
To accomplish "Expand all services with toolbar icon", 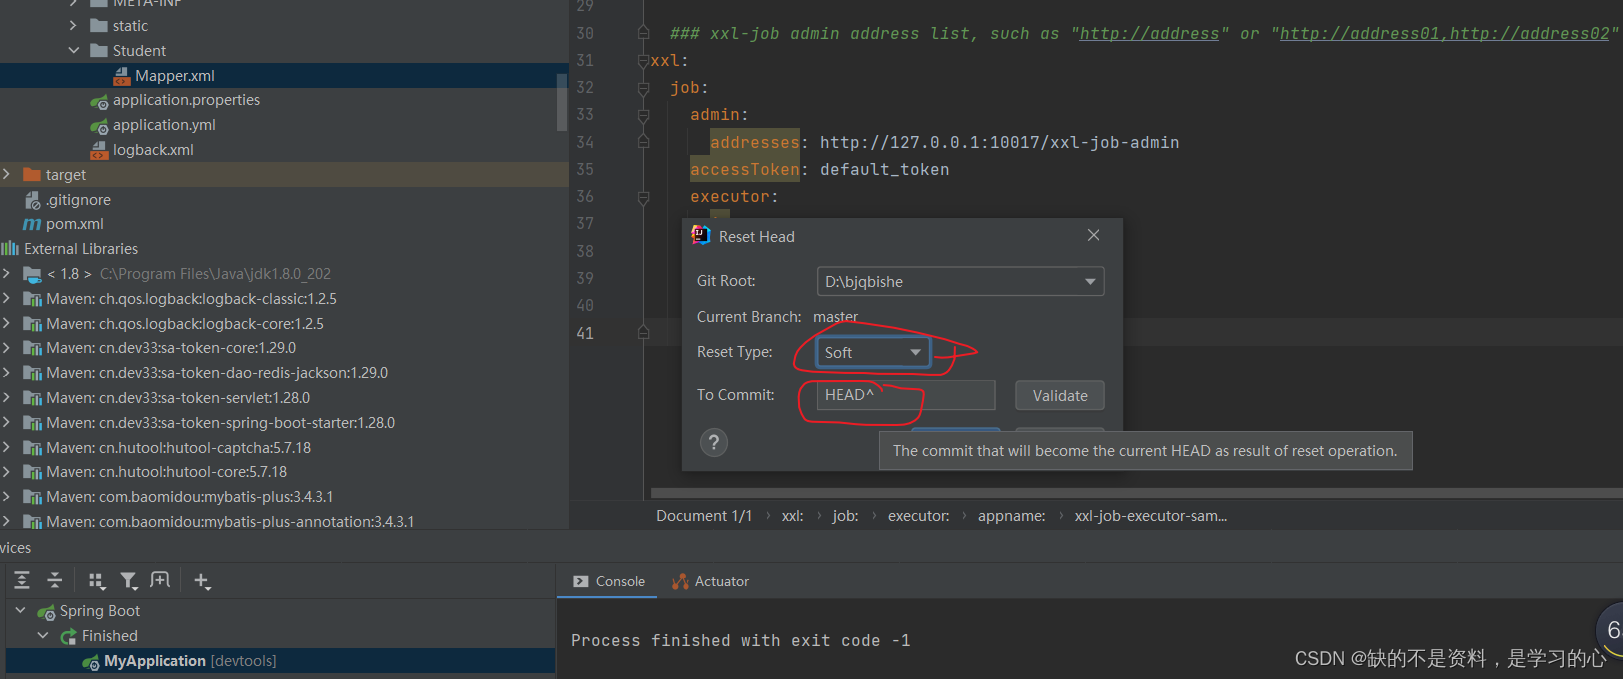I will point(22,580).
